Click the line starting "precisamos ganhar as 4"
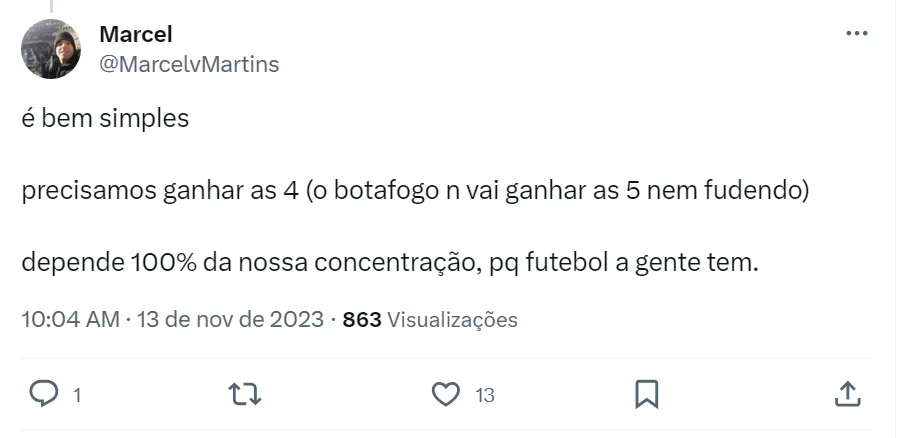The height and width of the screenshot is (438, 916). [414, 192]
